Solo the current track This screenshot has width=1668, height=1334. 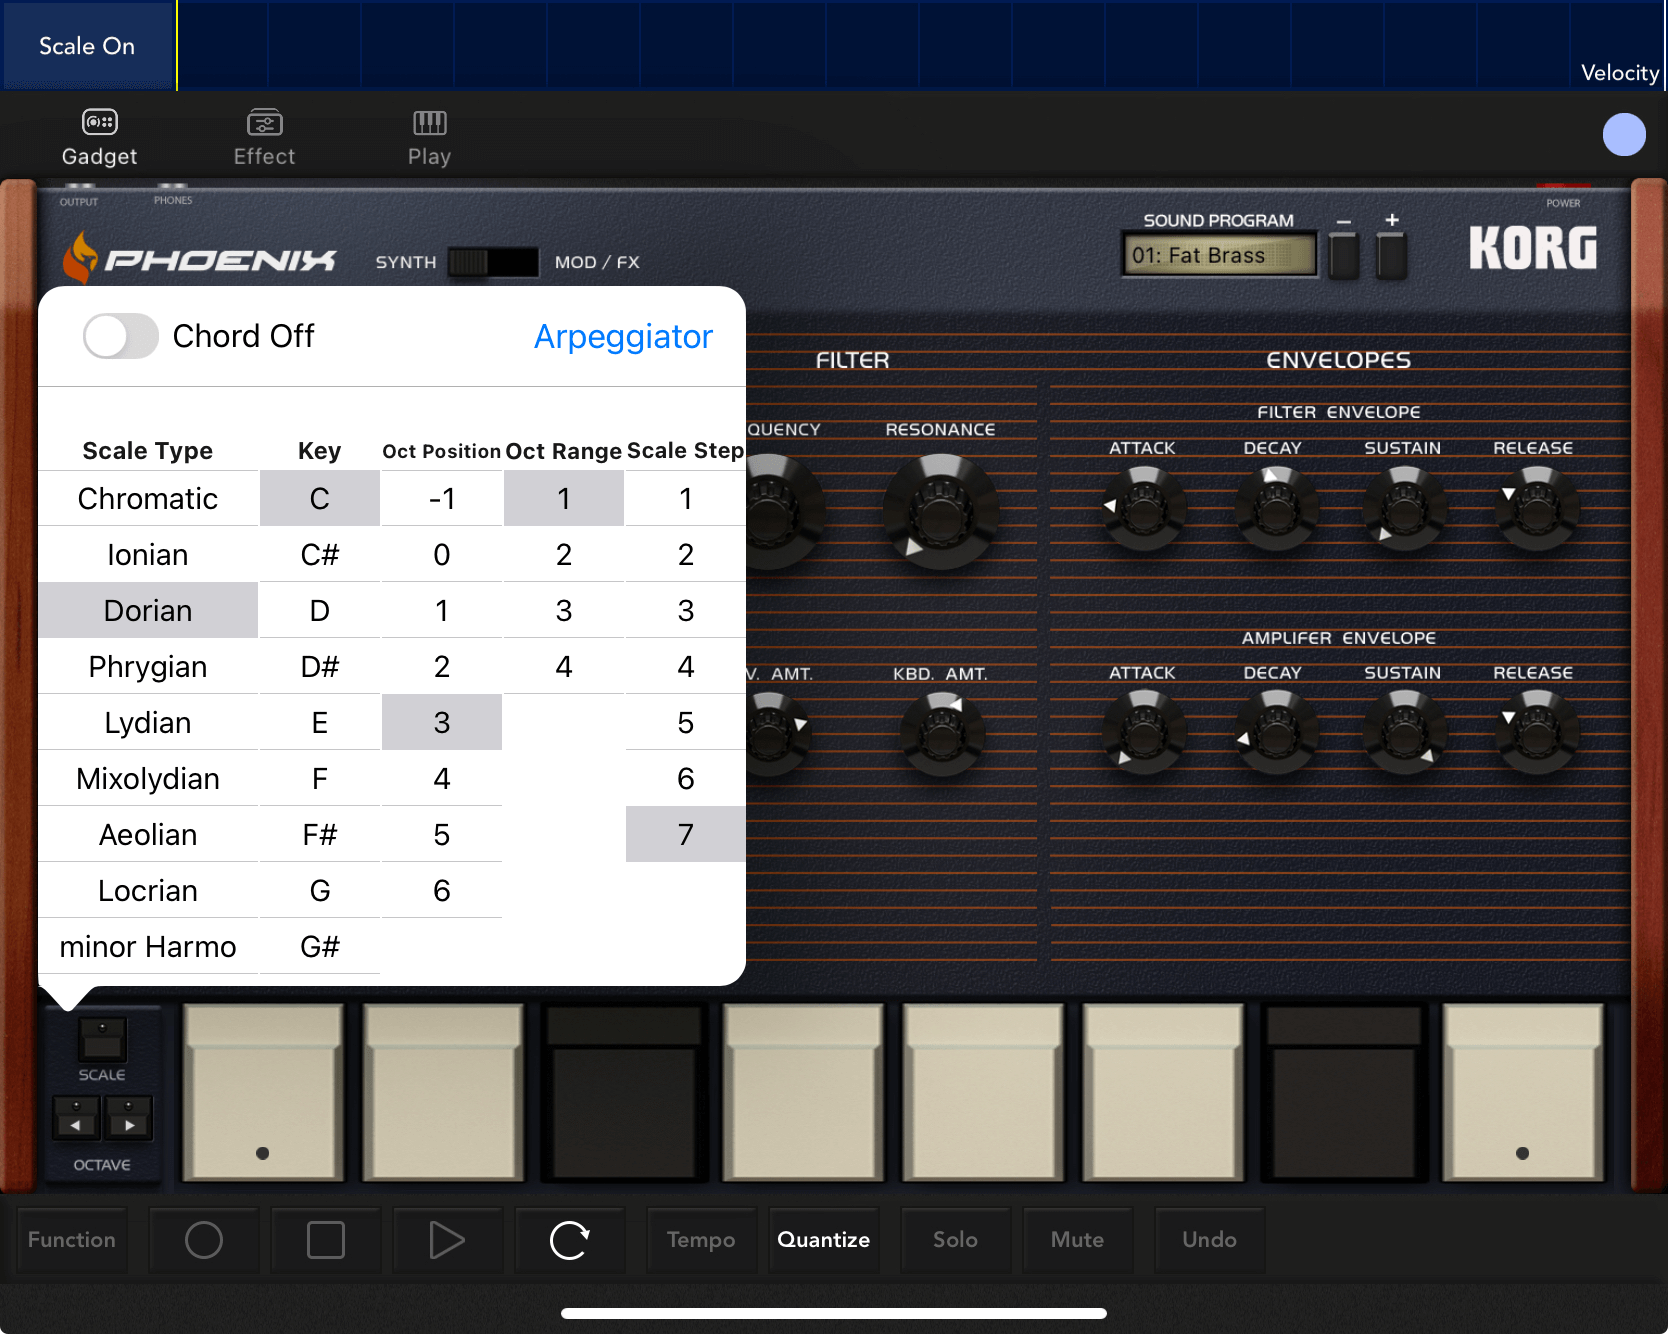point(956,1240)
